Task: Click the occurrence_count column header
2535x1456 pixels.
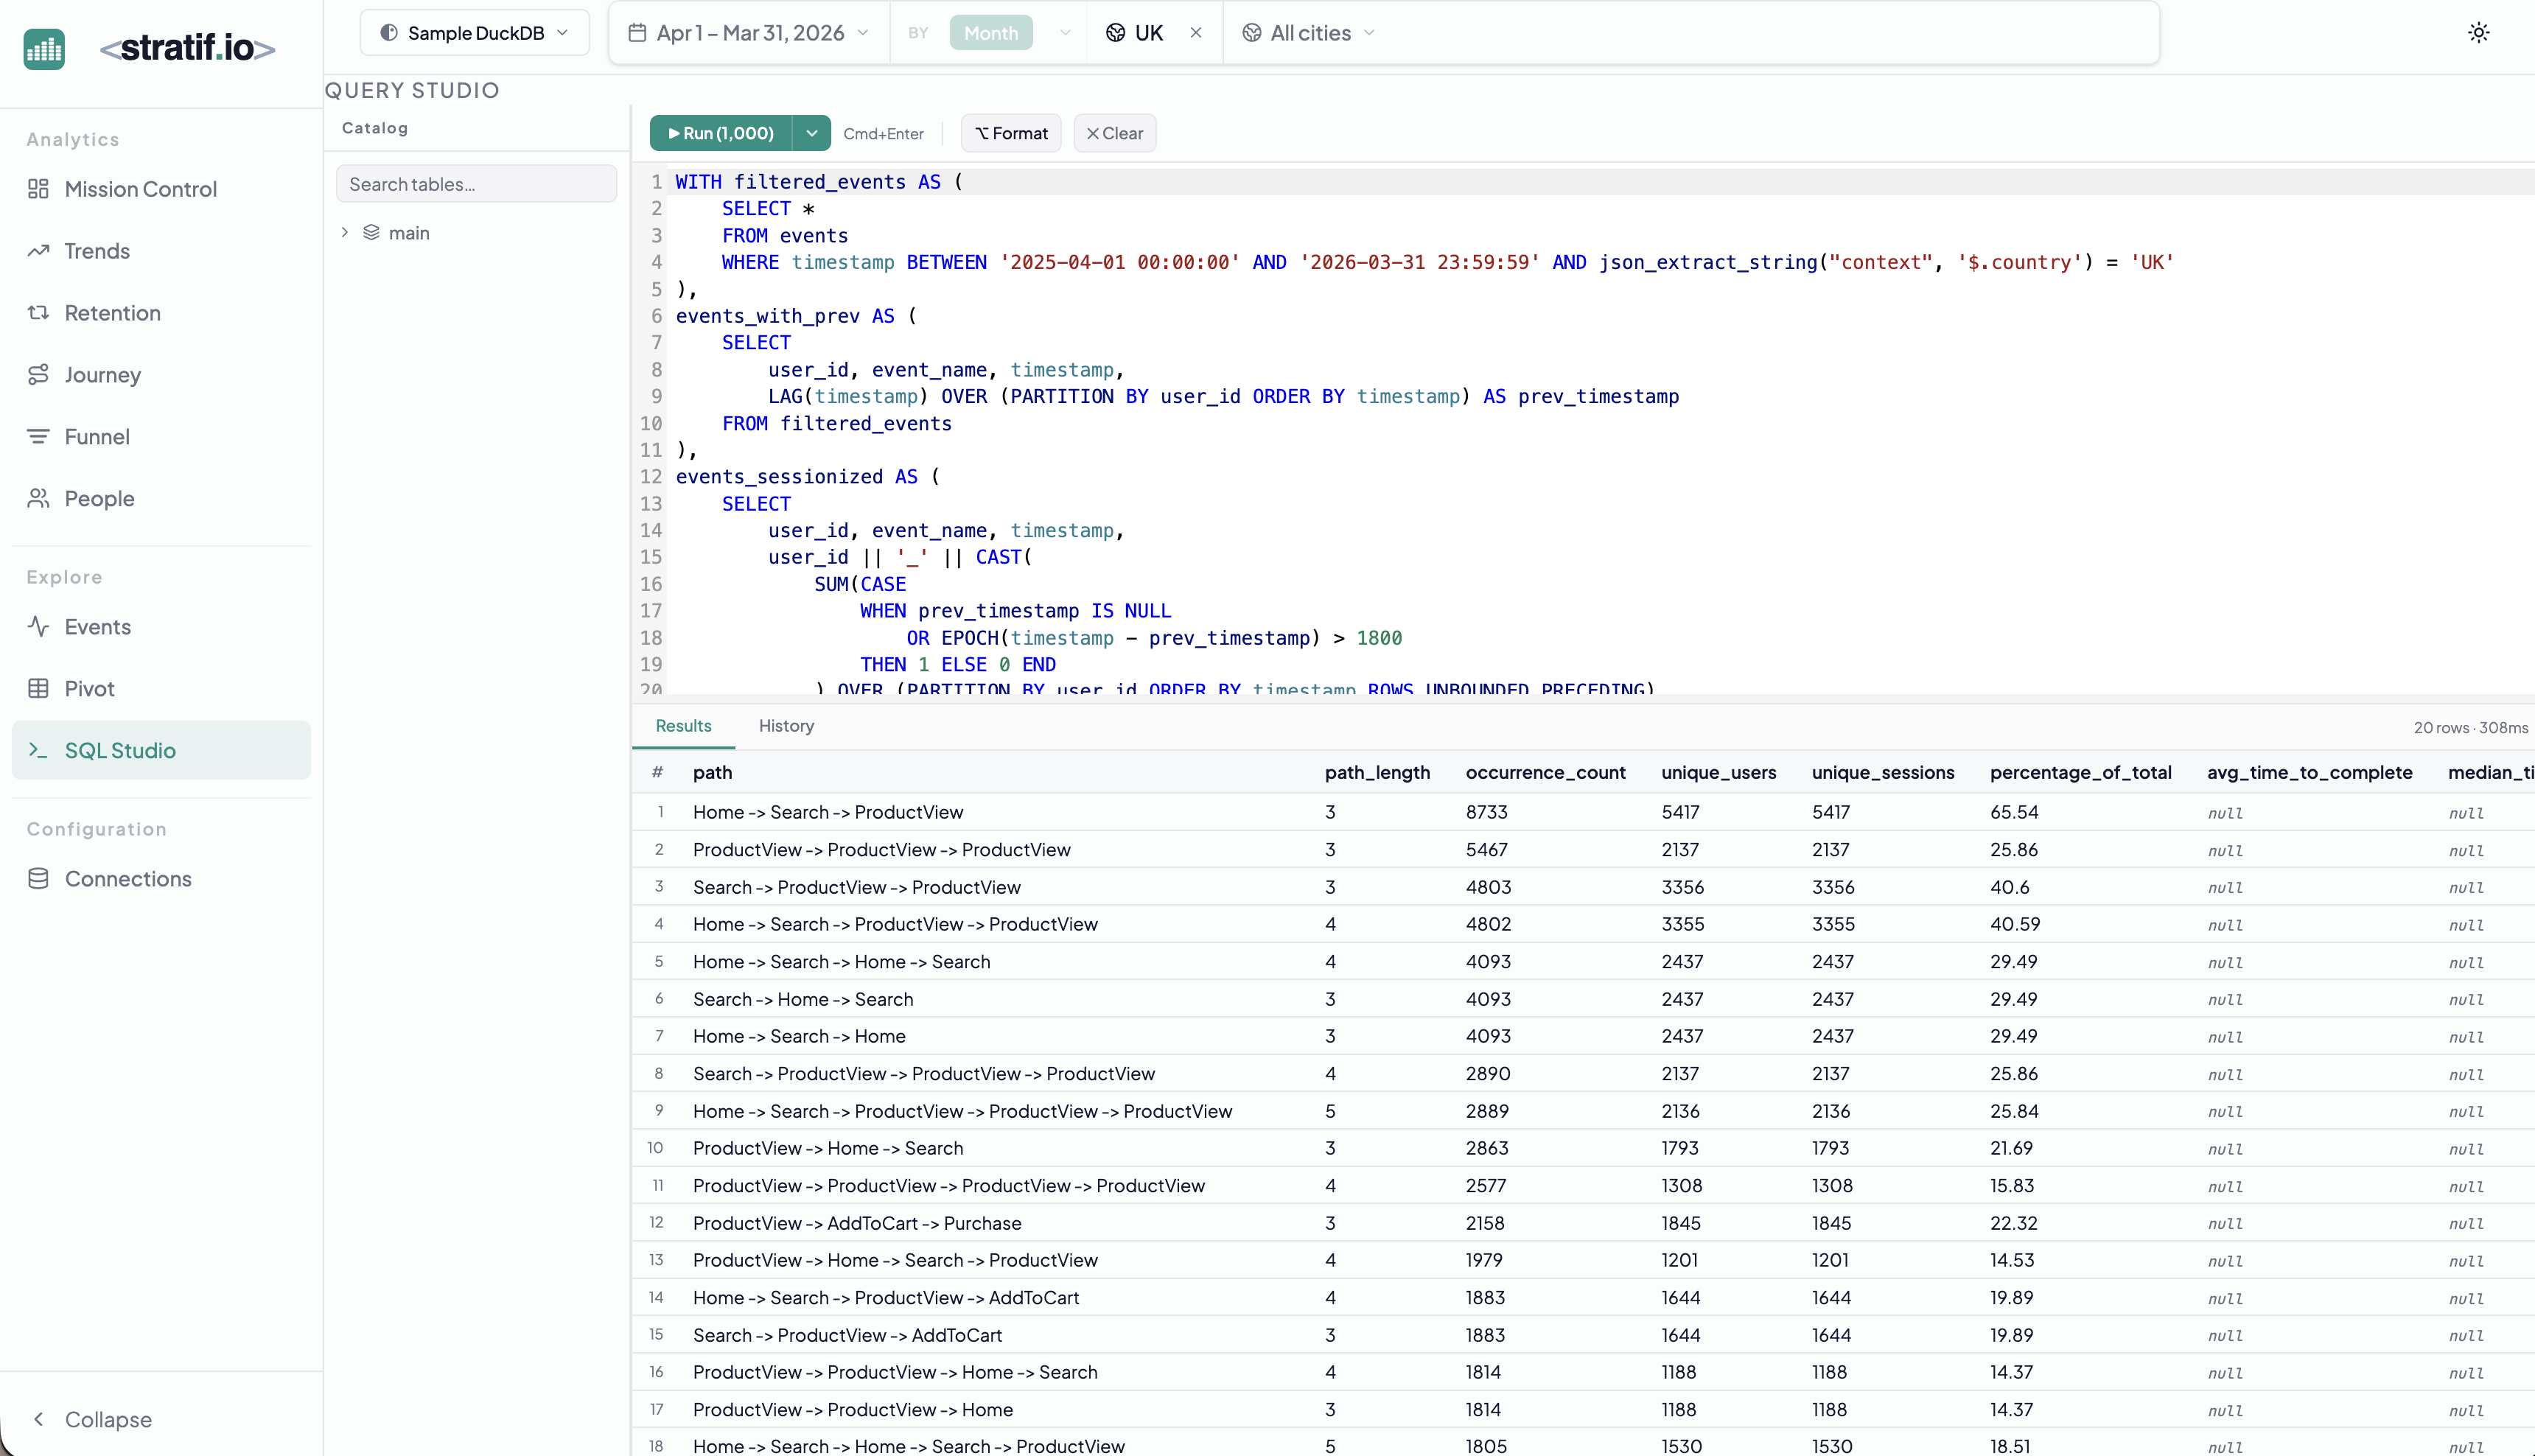Action: pyautogui.click(x=1545, y=773)
